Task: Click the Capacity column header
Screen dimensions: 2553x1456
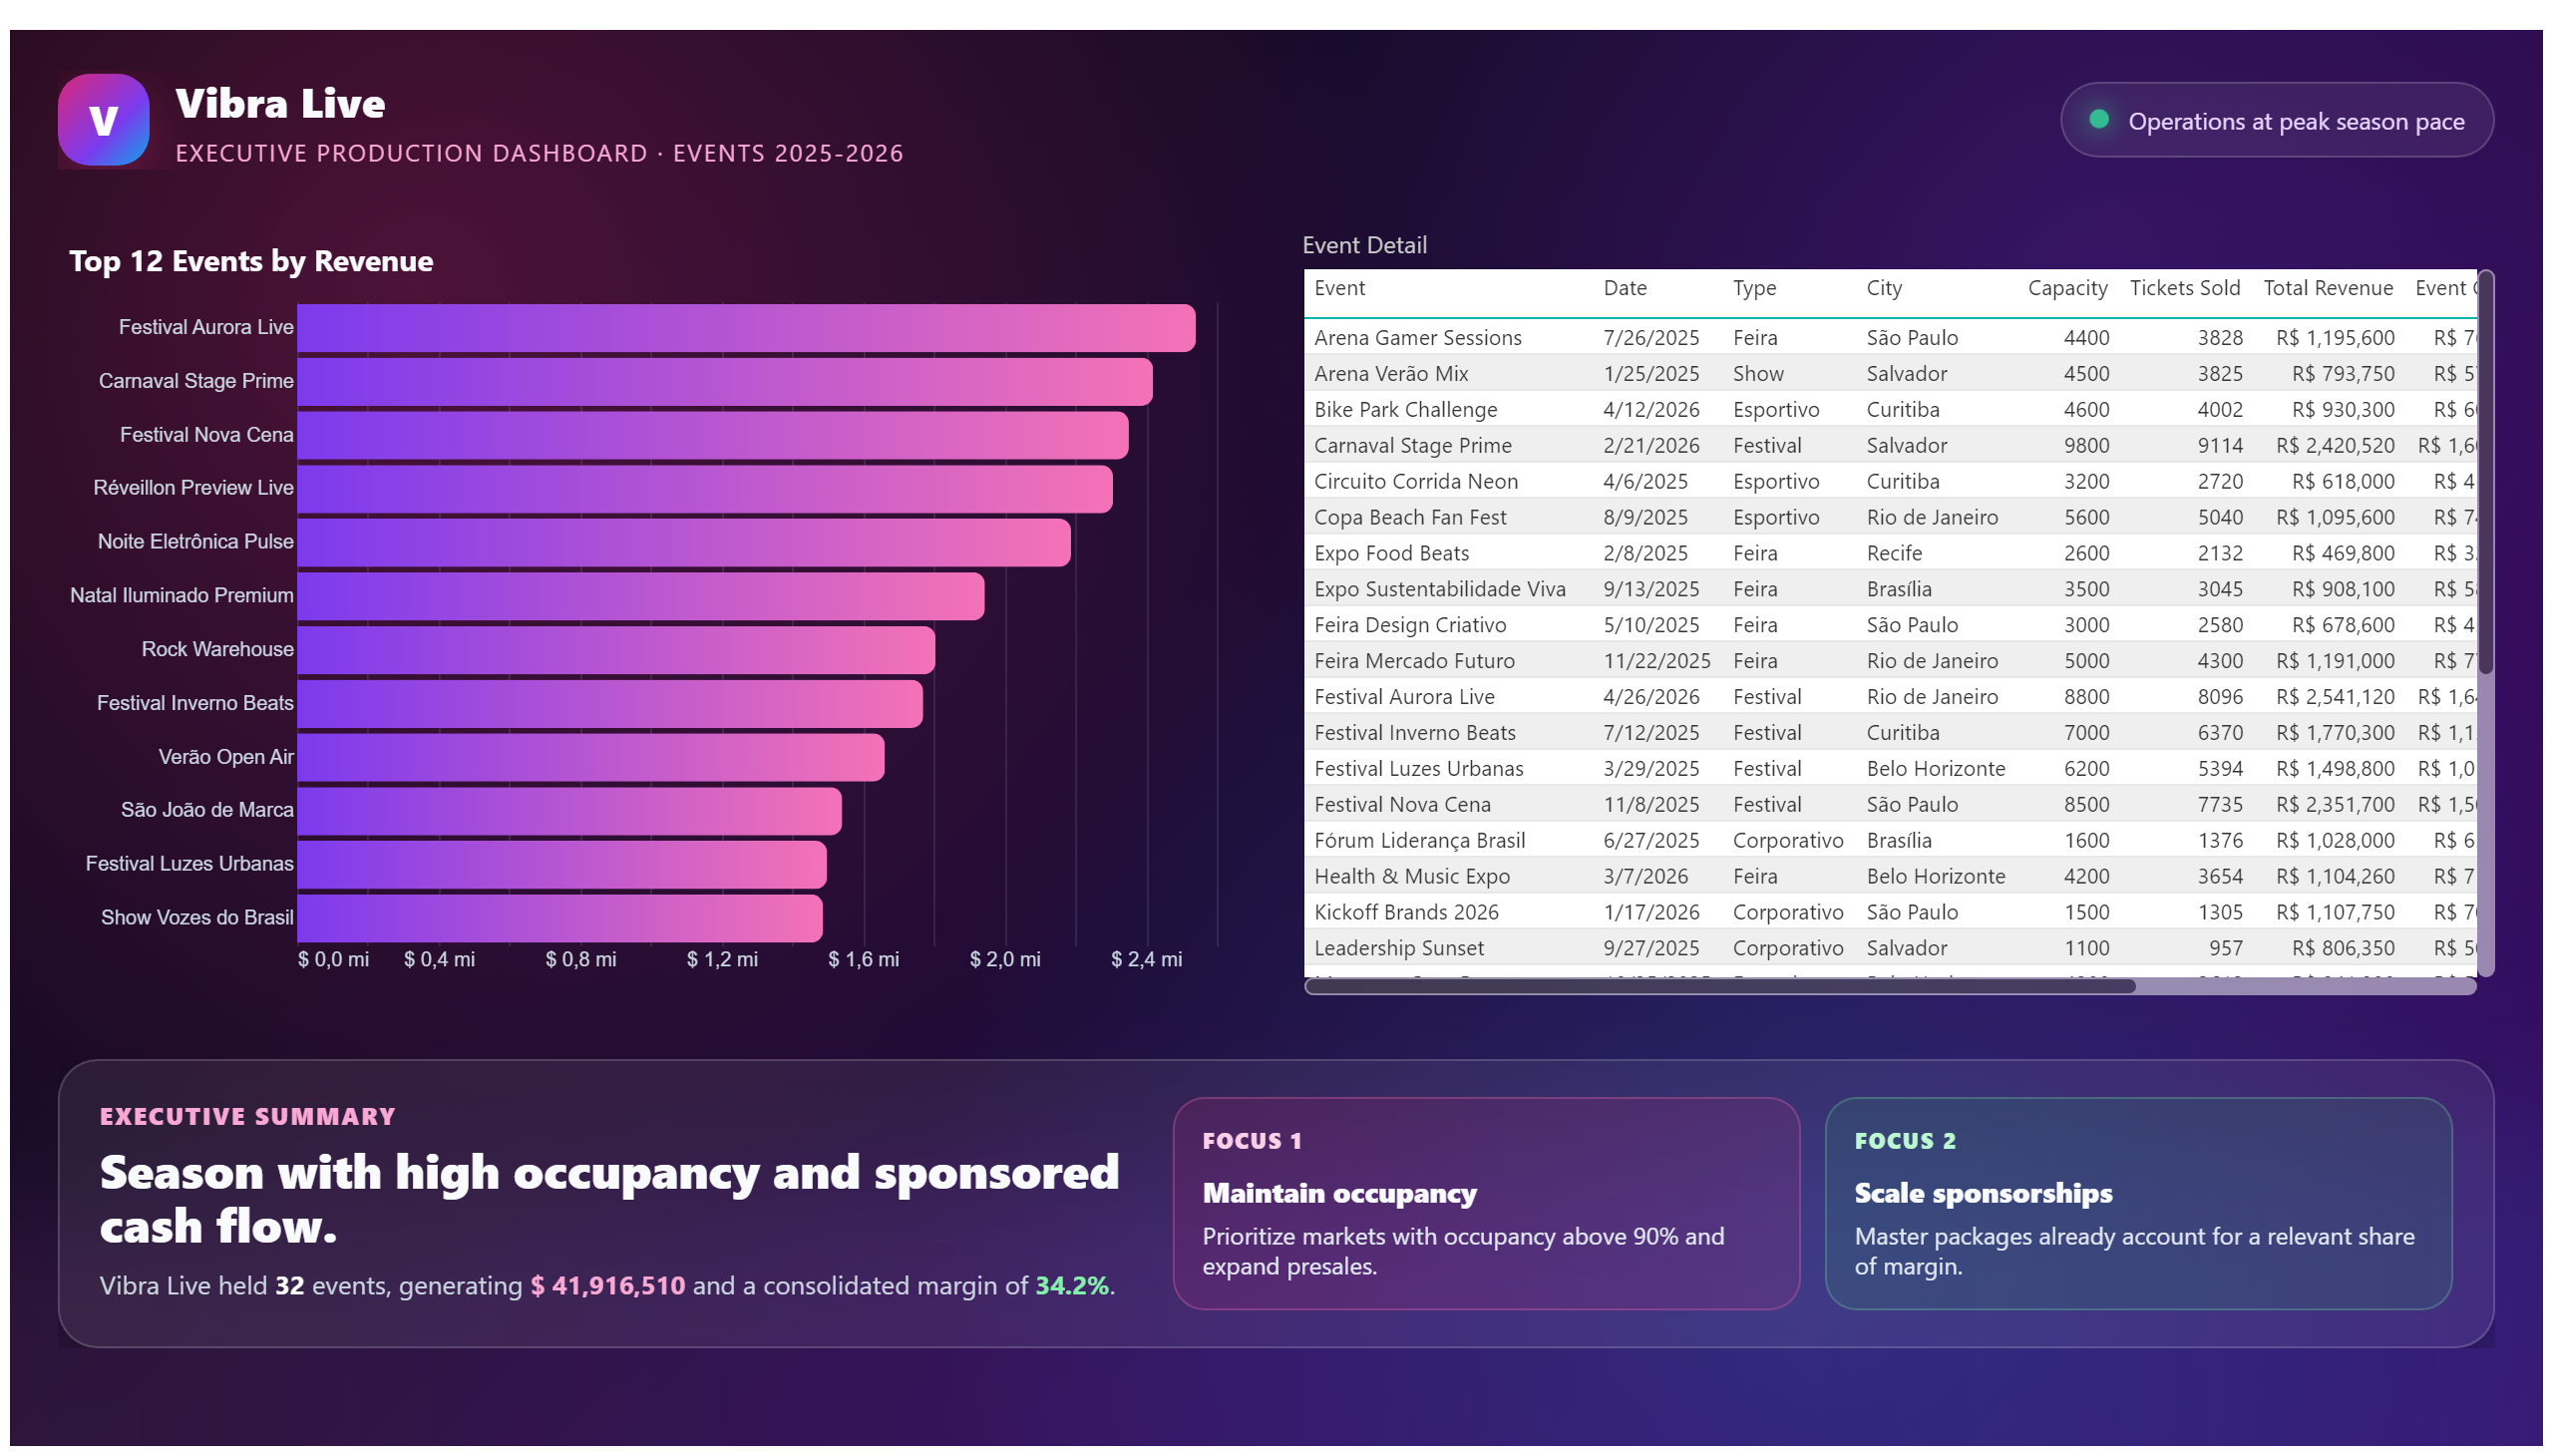Action: pyautogui.click(x=2067, y=288)
